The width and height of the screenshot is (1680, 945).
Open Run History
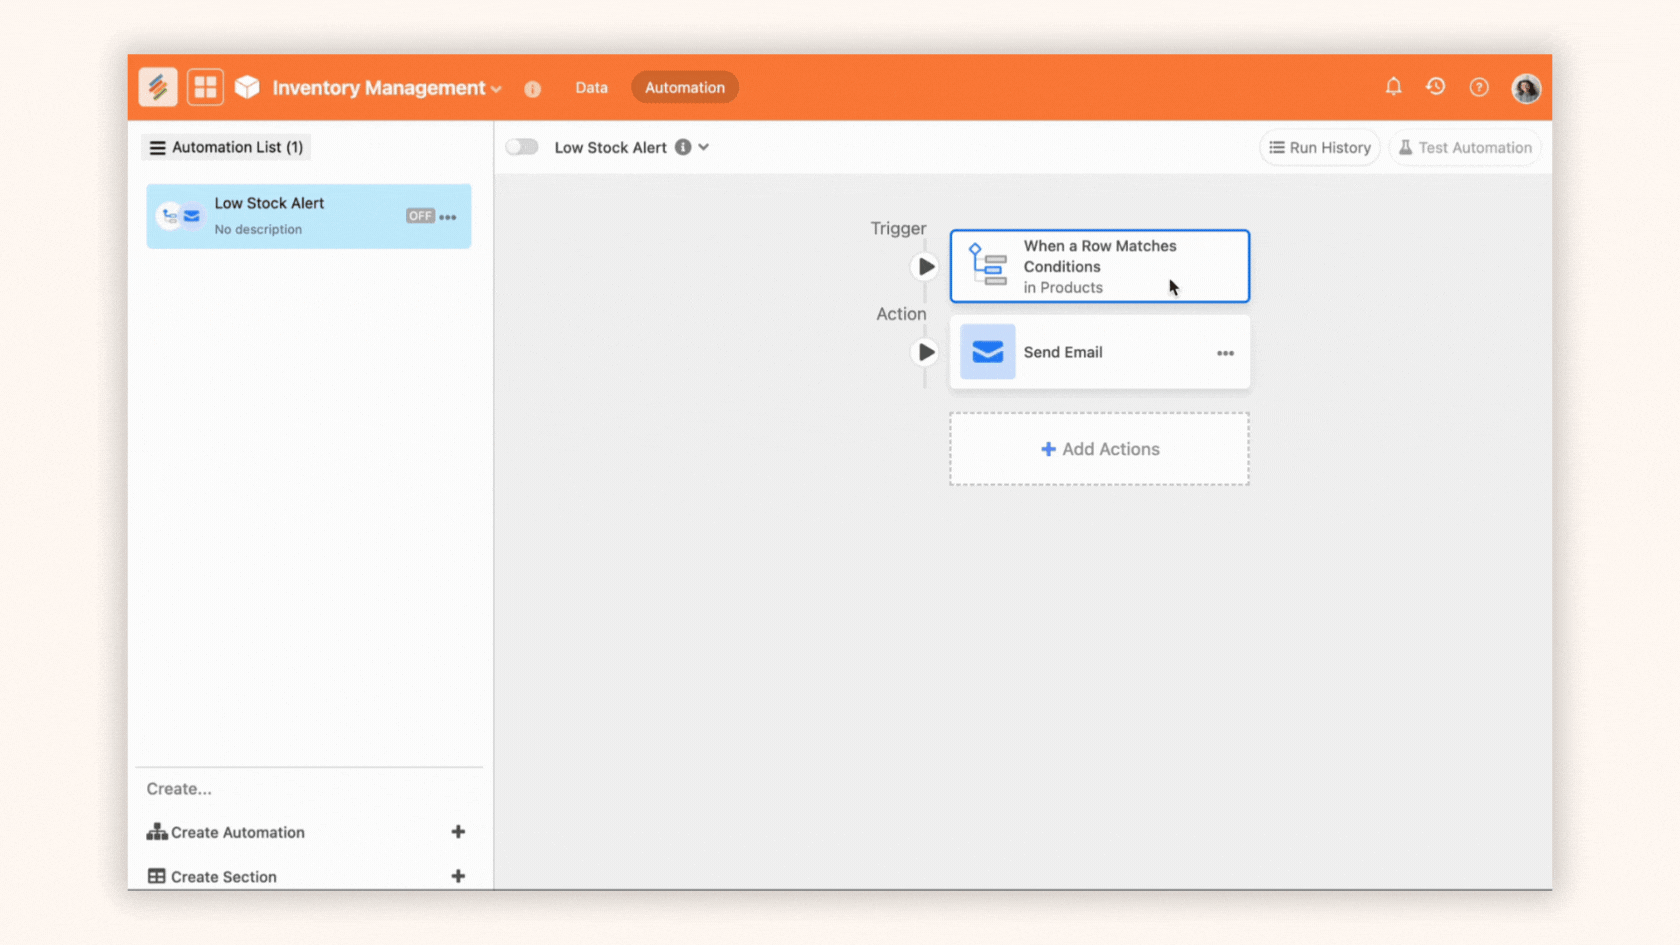1319,148
